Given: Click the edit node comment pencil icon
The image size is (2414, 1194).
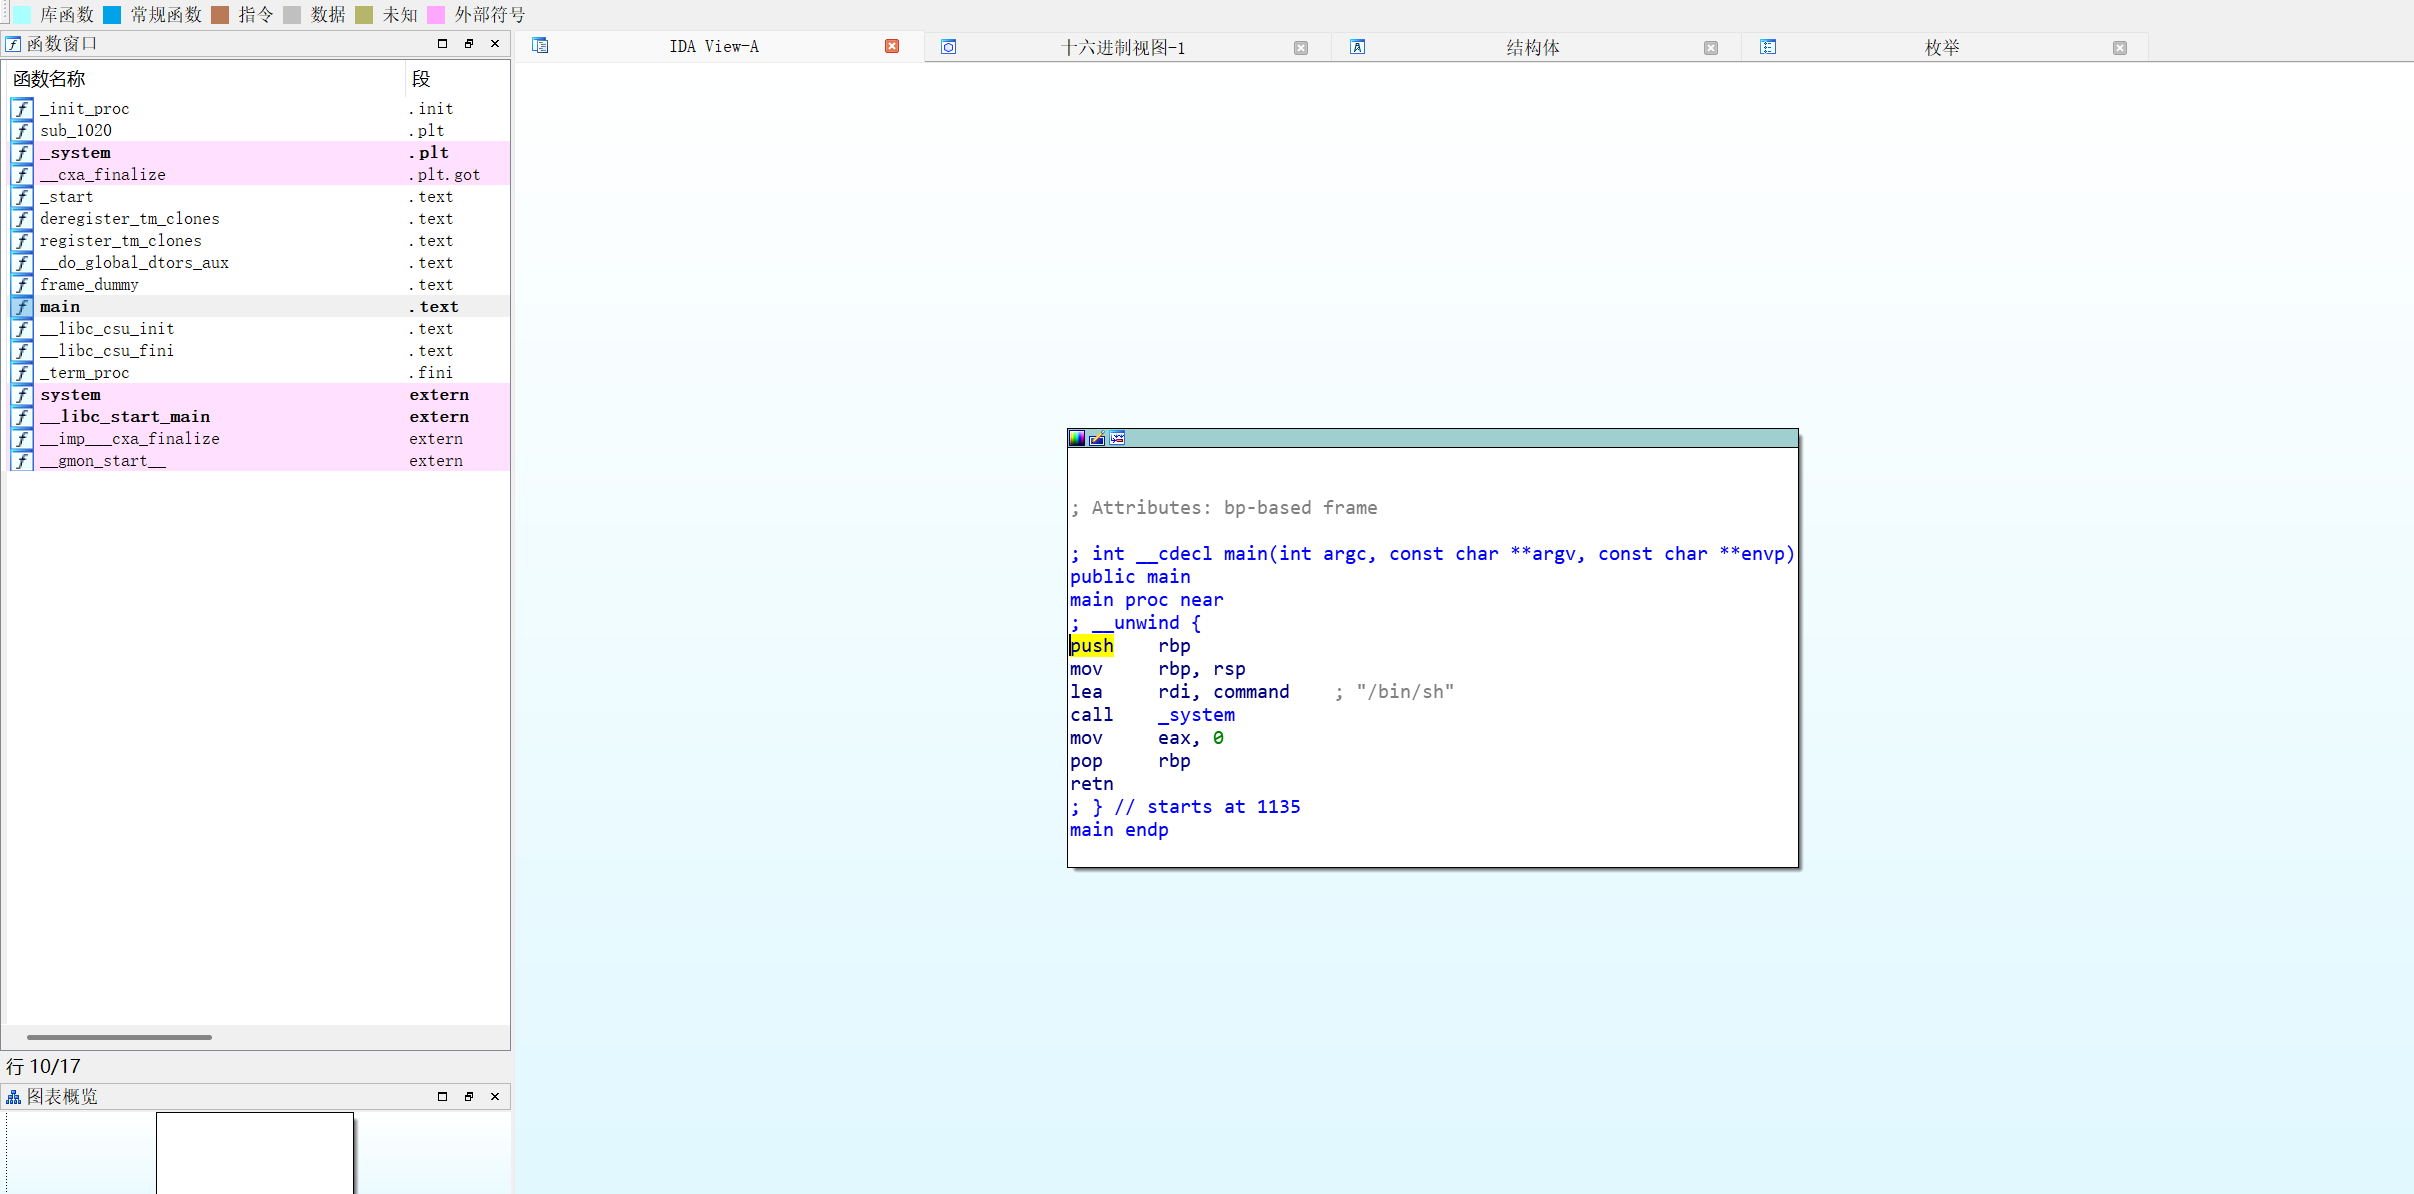Looking at the screenshot, I should click(x=1097, y=438).
